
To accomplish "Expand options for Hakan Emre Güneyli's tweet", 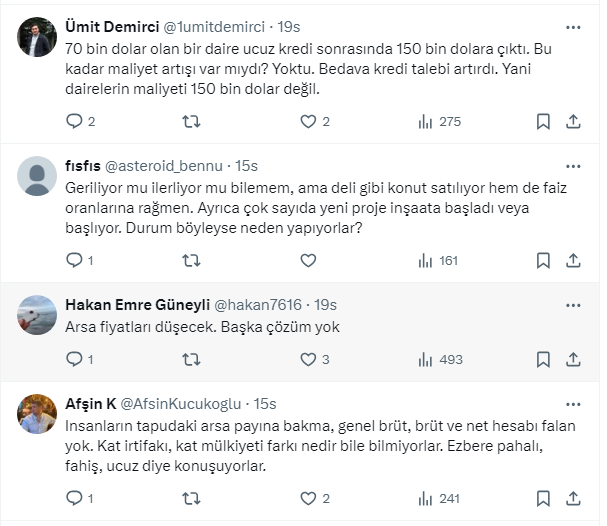I will tap(573, 304).
